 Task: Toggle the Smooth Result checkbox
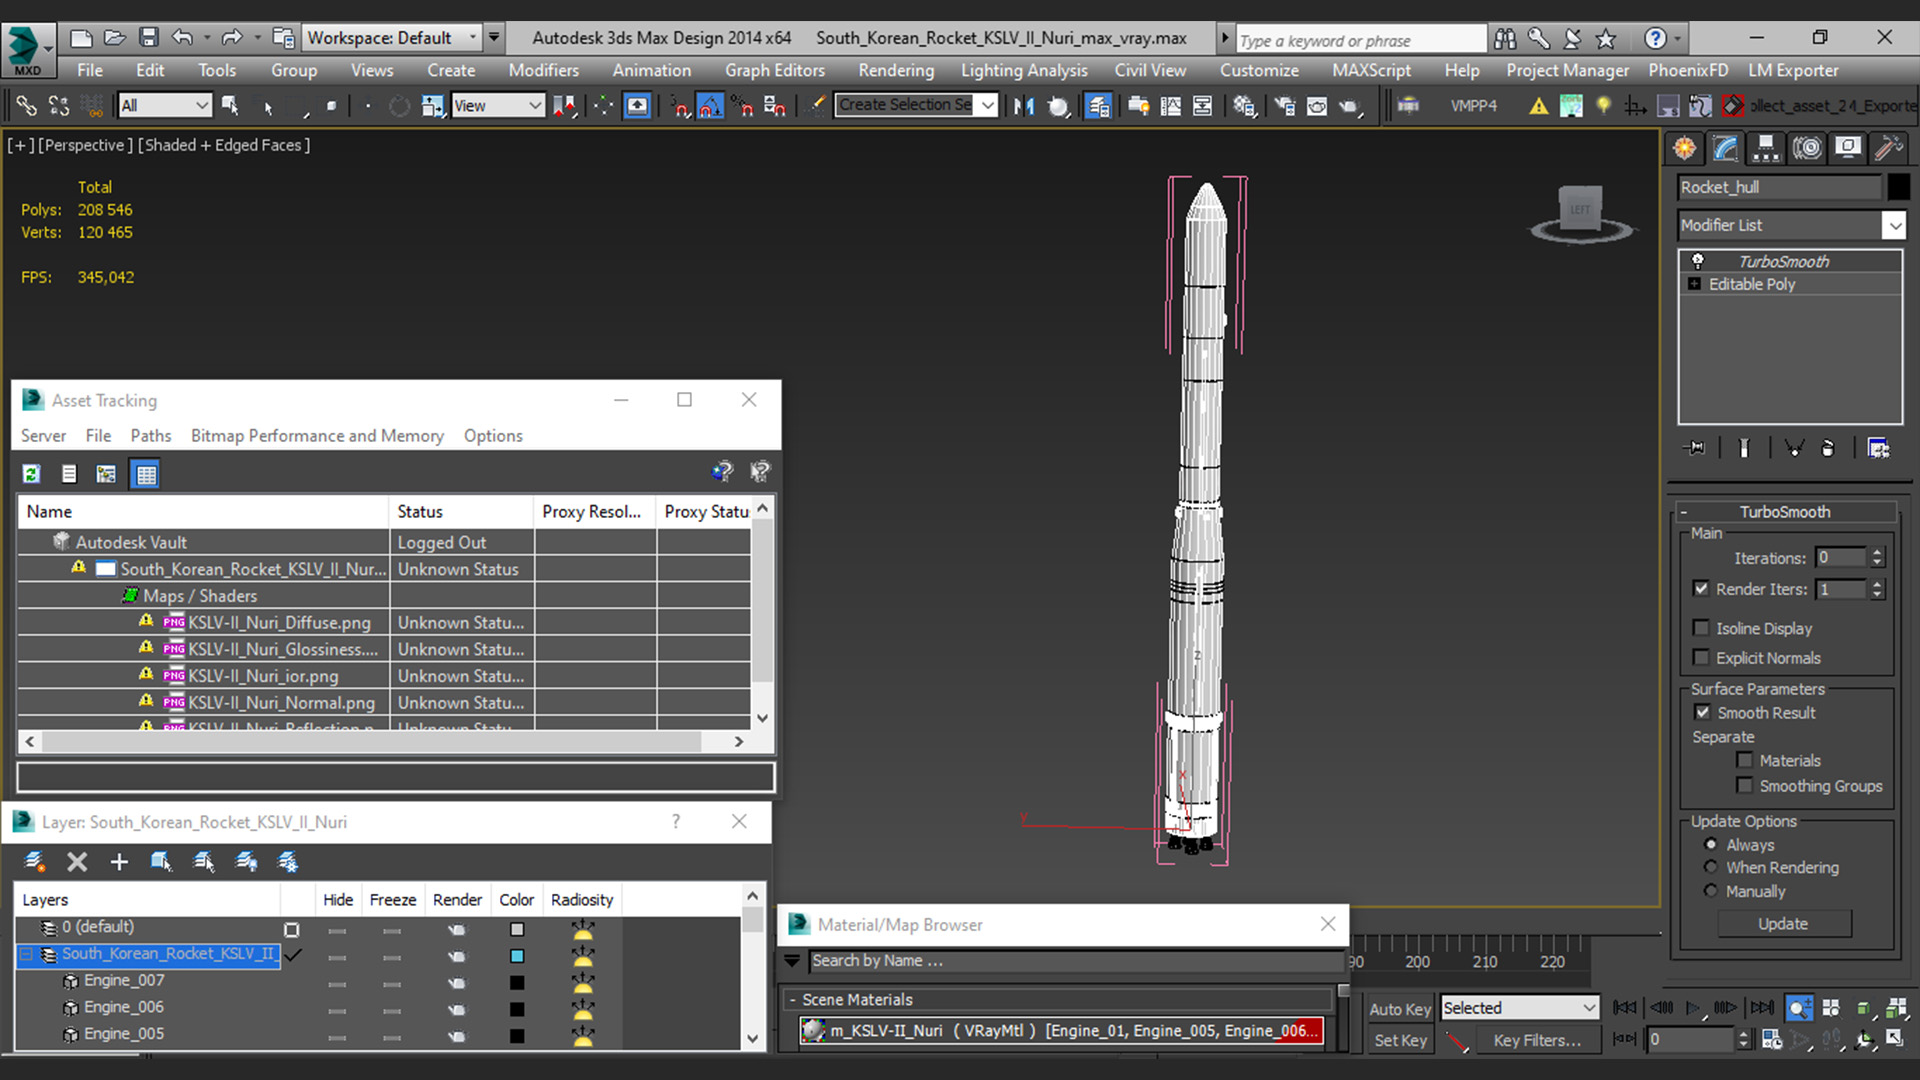click(1702, 712)
